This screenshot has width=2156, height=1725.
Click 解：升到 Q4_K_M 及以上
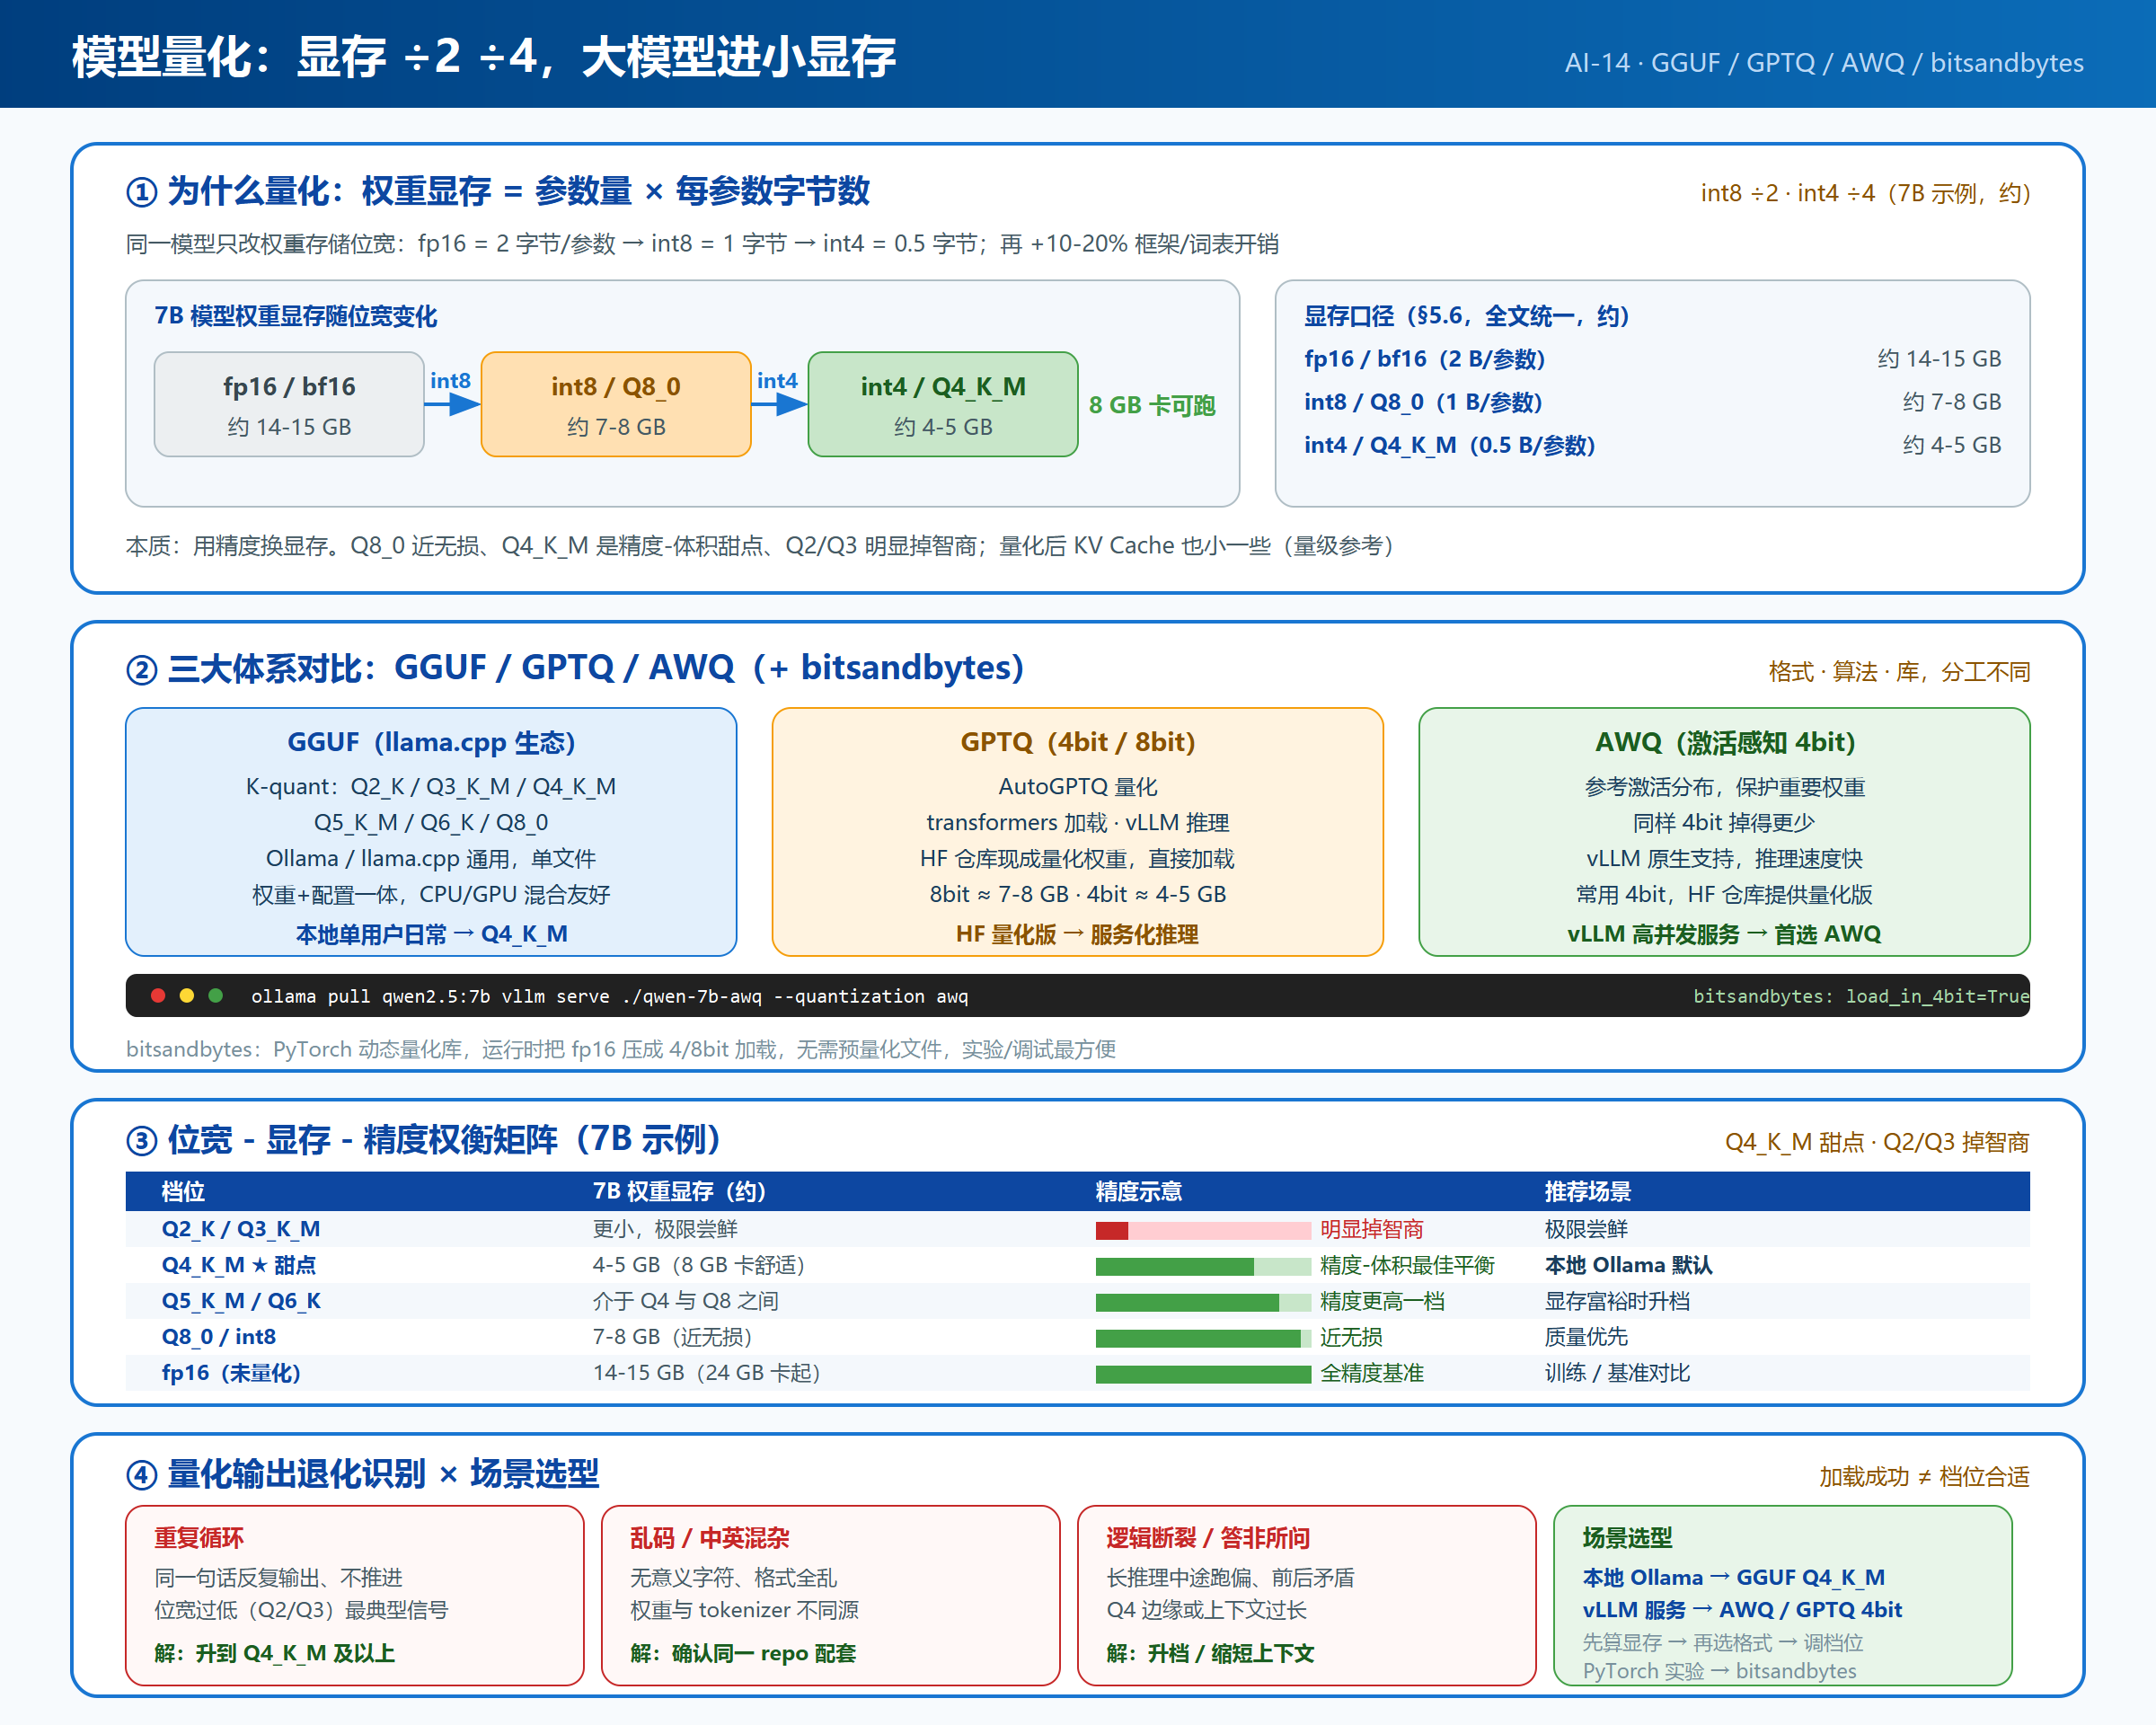pos(274,1653)
